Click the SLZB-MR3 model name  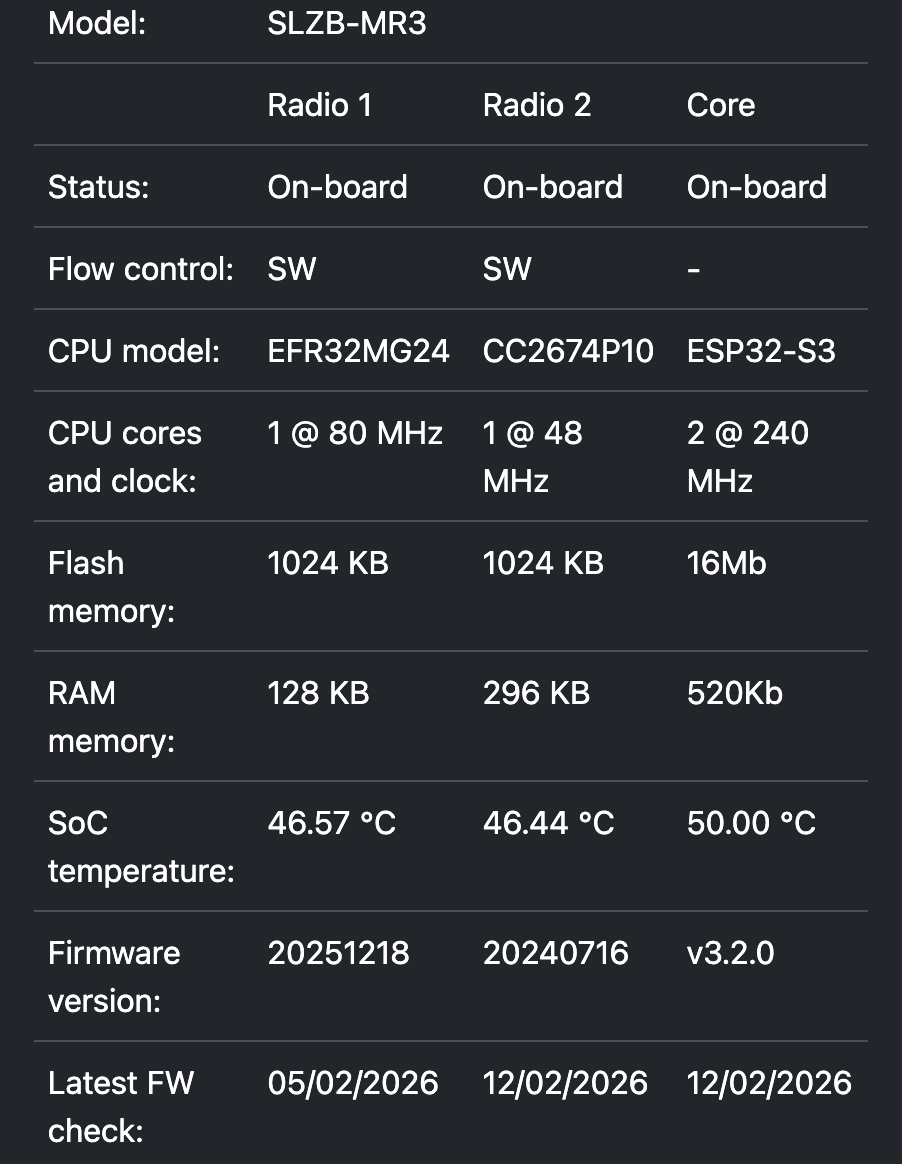pos(347,23)
